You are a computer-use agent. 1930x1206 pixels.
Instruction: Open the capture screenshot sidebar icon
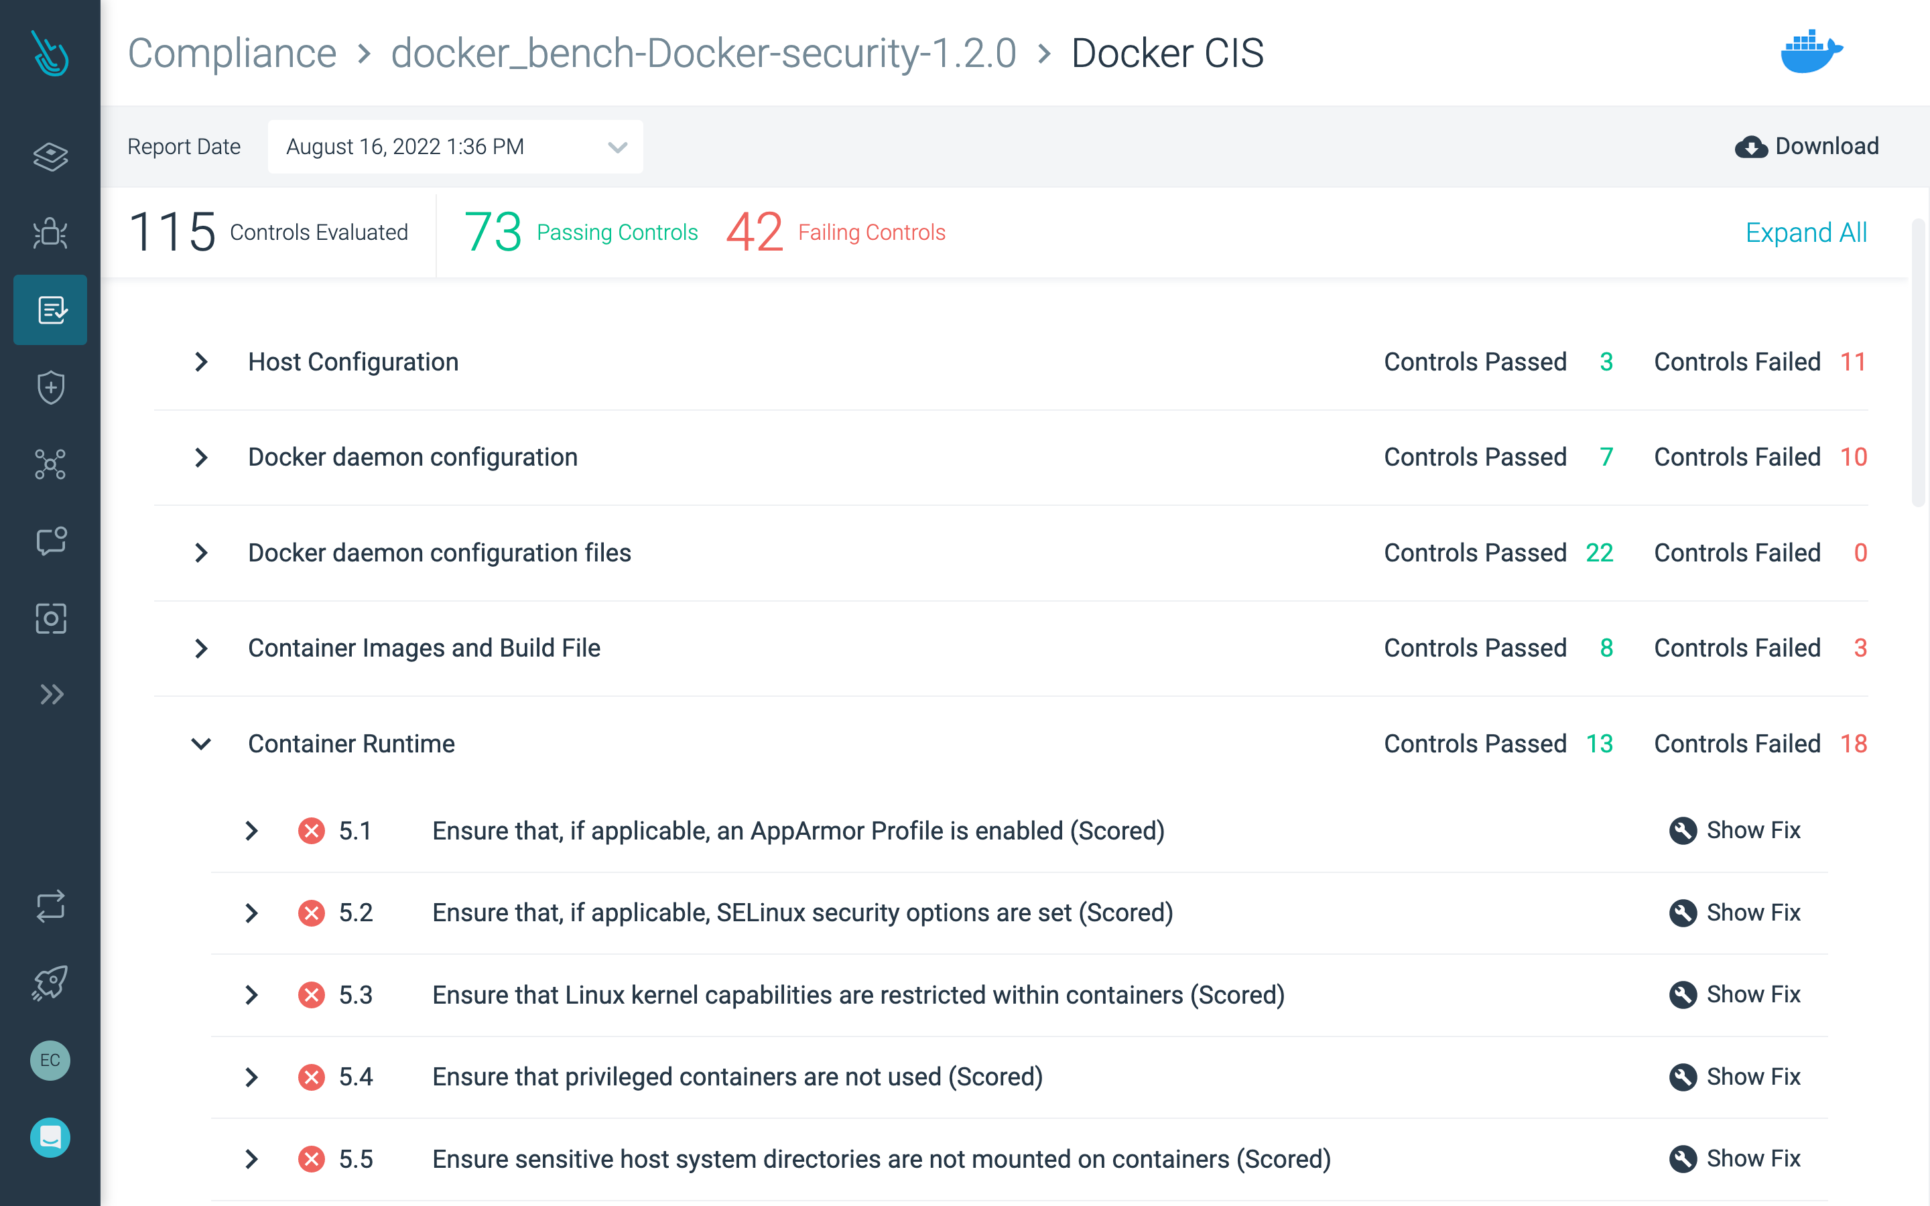point(50,618)
